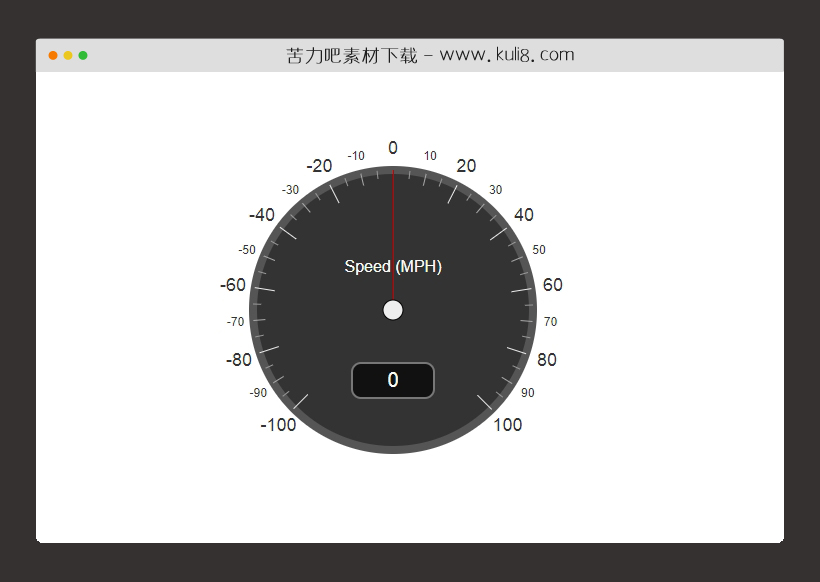Image resolution: width=820 pixels, height=582 pixels.
Task: Click the digital readout box showing 0
Action: tap(393, 380)
